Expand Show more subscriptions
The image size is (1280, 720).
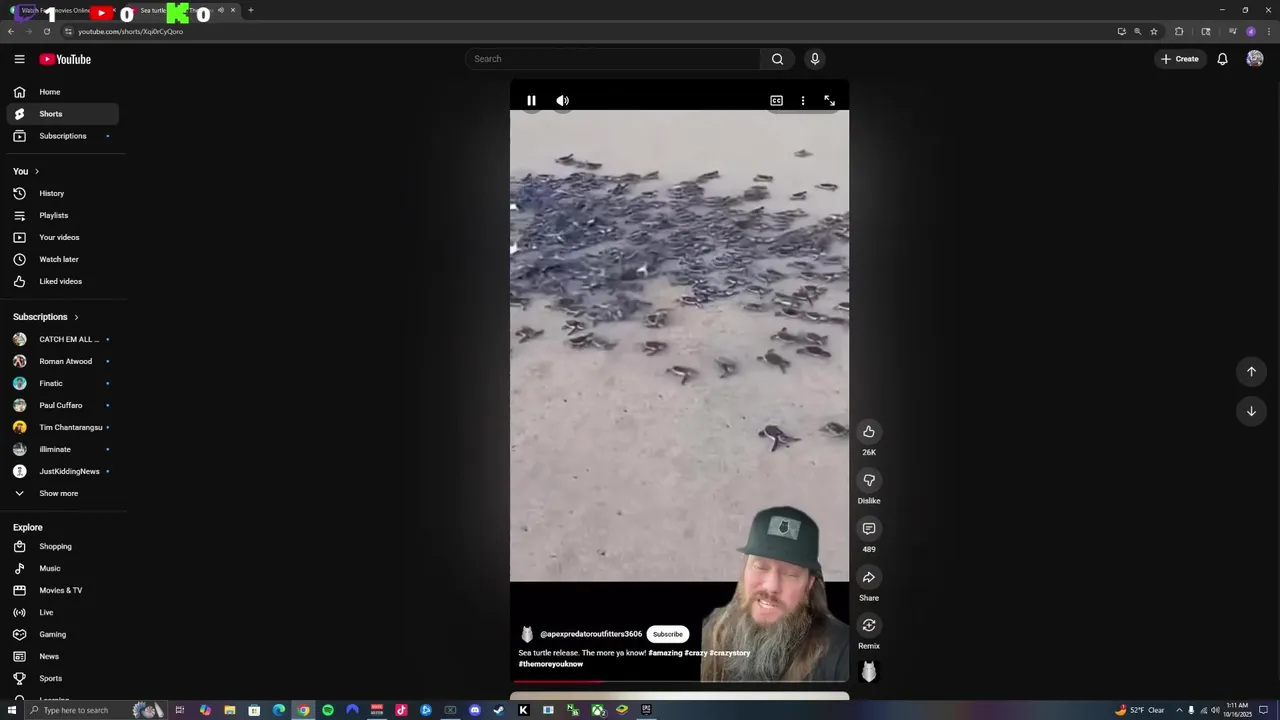point(63,493)
